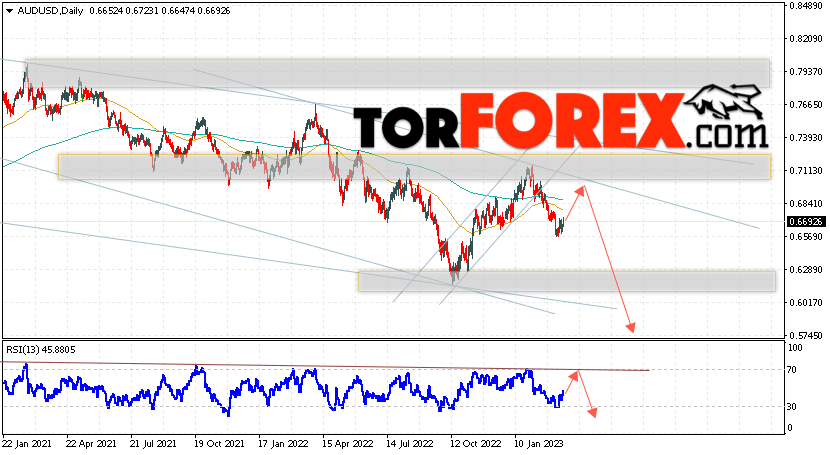Viewport: 830px width, 455px height.
Task: Click the RSI scale value 0
Action: pyautogui.click(x=790, y=428)
